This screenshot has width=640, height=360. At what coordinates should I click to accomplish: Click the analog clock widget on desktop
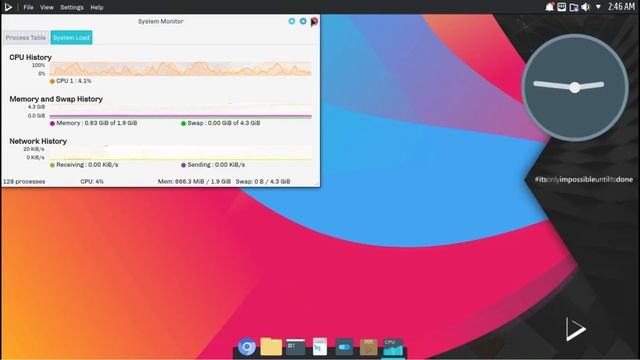click(575, 87)
